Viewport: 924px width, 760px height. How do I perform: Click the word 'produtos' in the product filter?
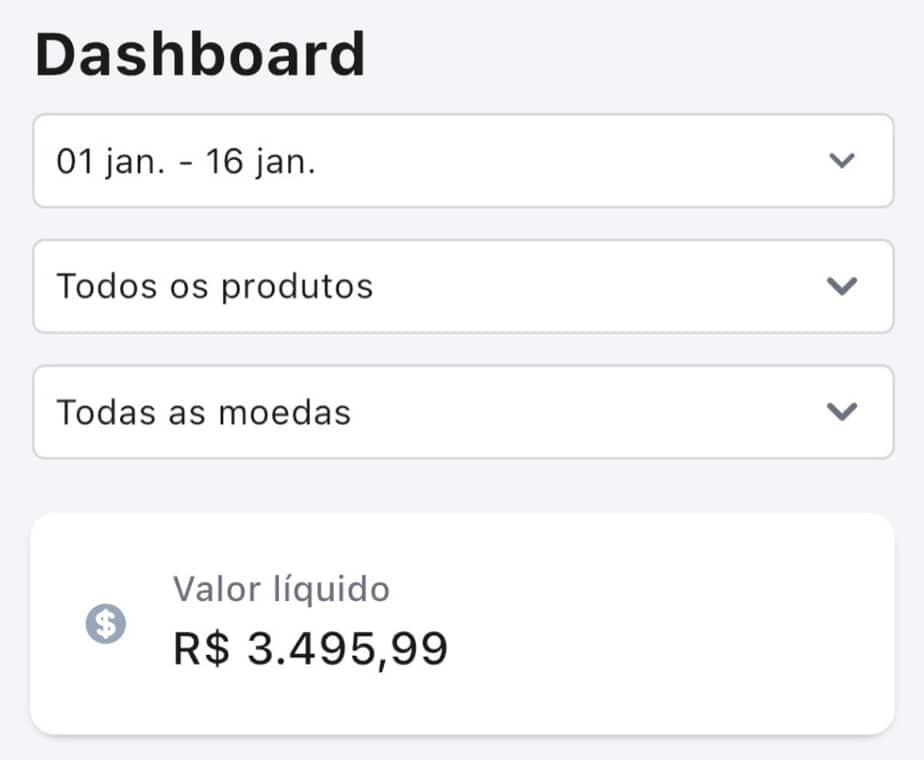tap(297, 287)
